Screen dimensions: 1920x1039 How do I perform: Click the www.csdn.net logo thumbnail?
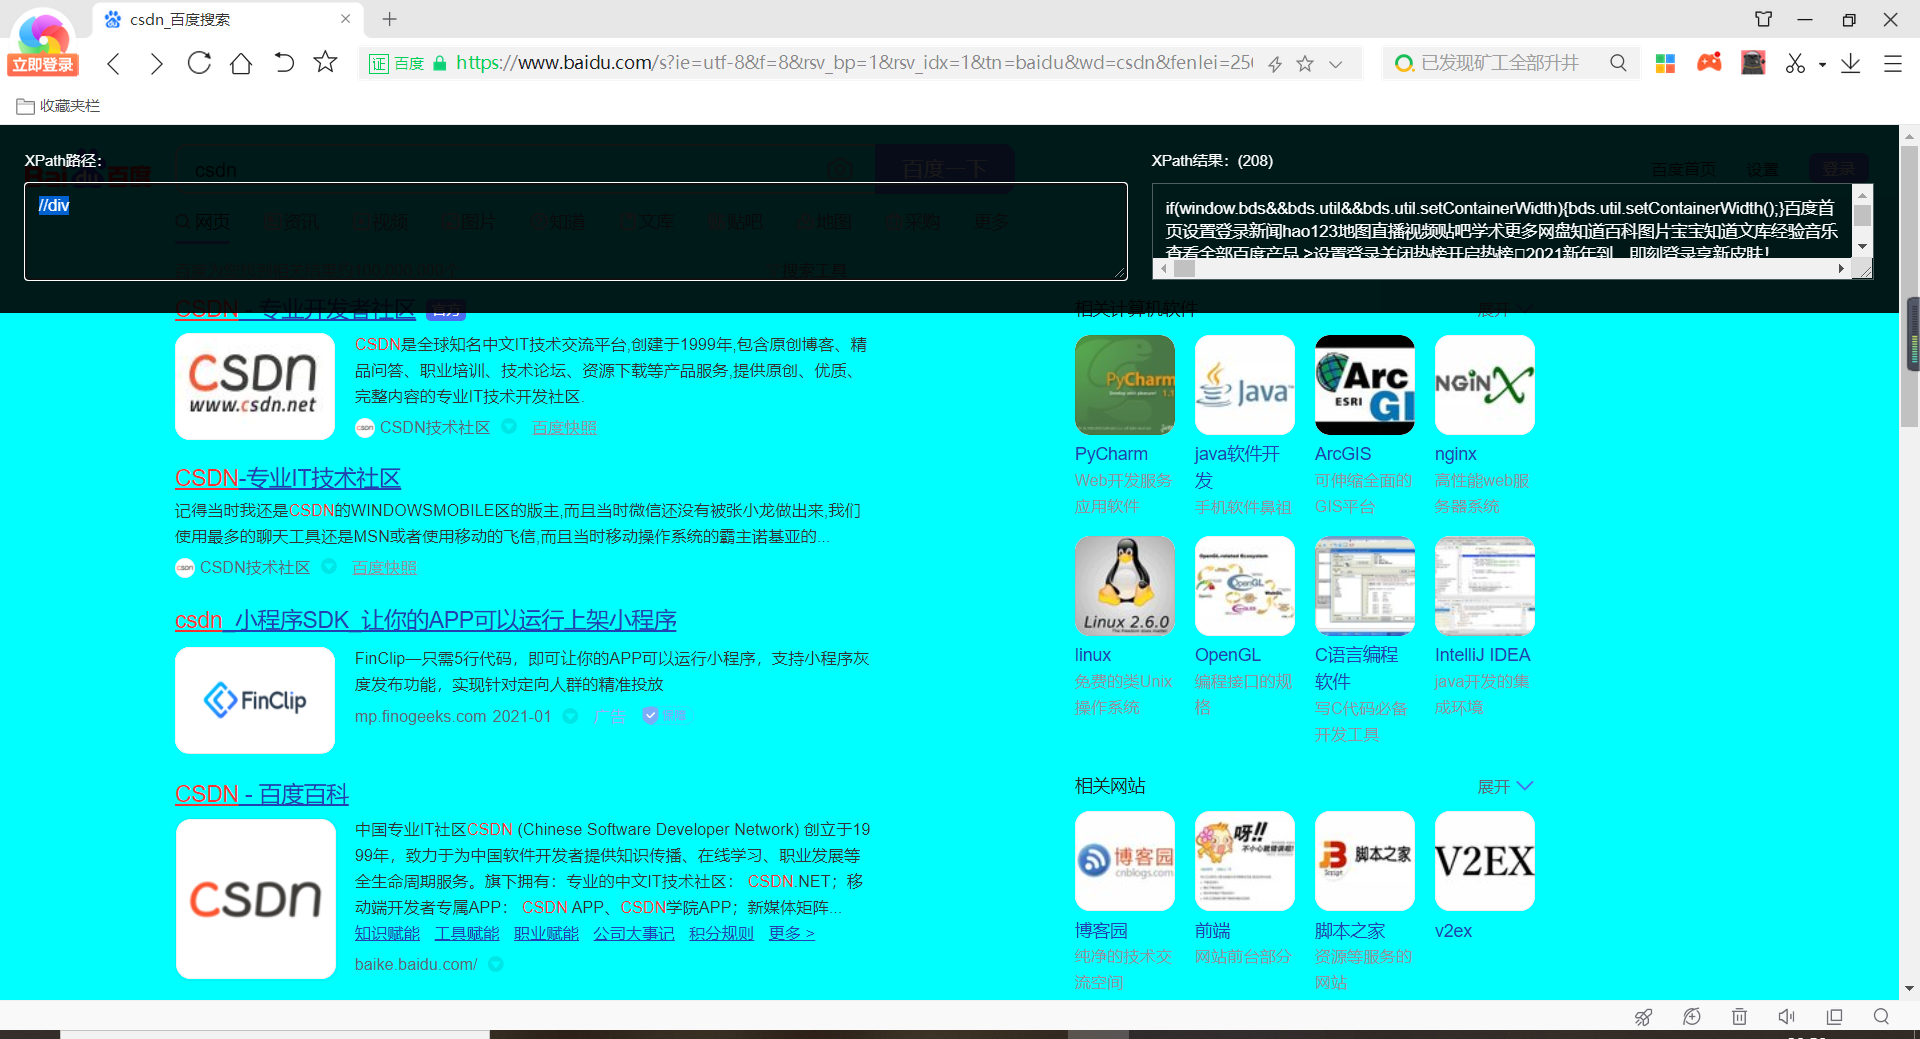255,387
